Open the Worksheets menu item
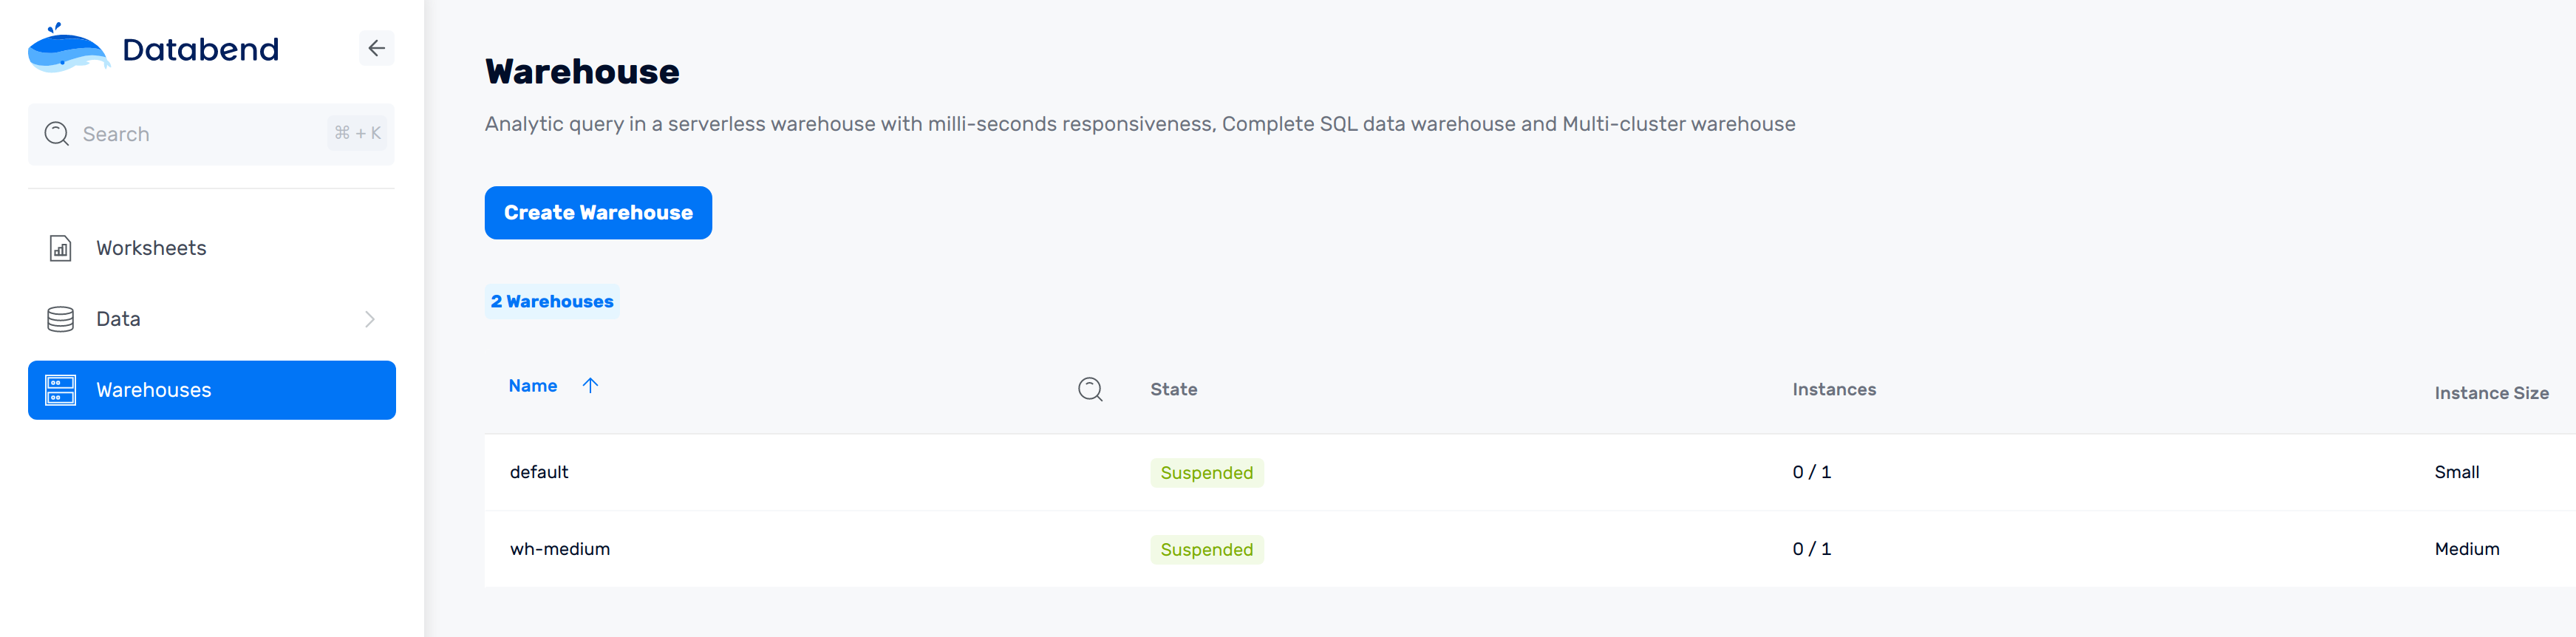 212,248
